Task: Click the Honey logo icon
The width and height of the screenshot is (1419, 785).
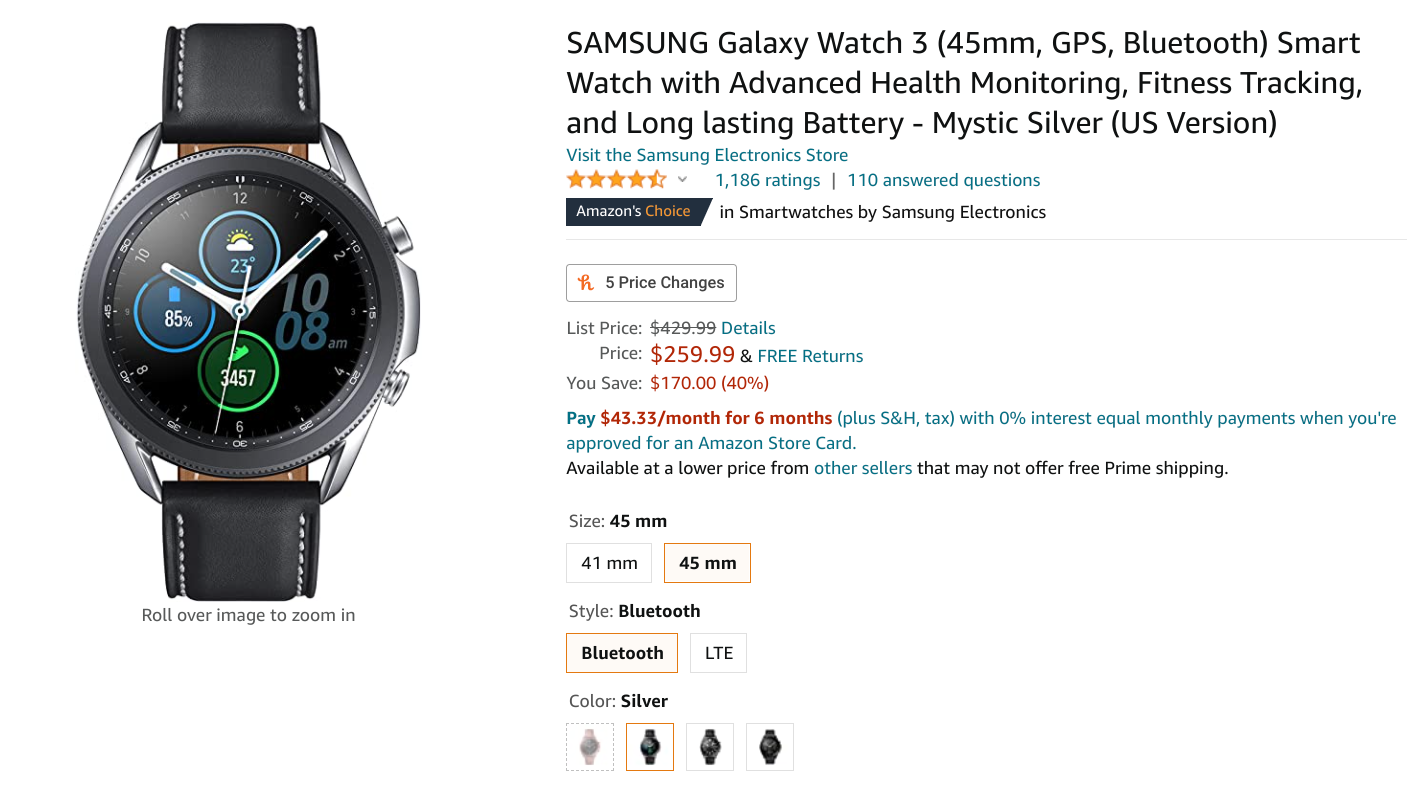Action: 585,283
